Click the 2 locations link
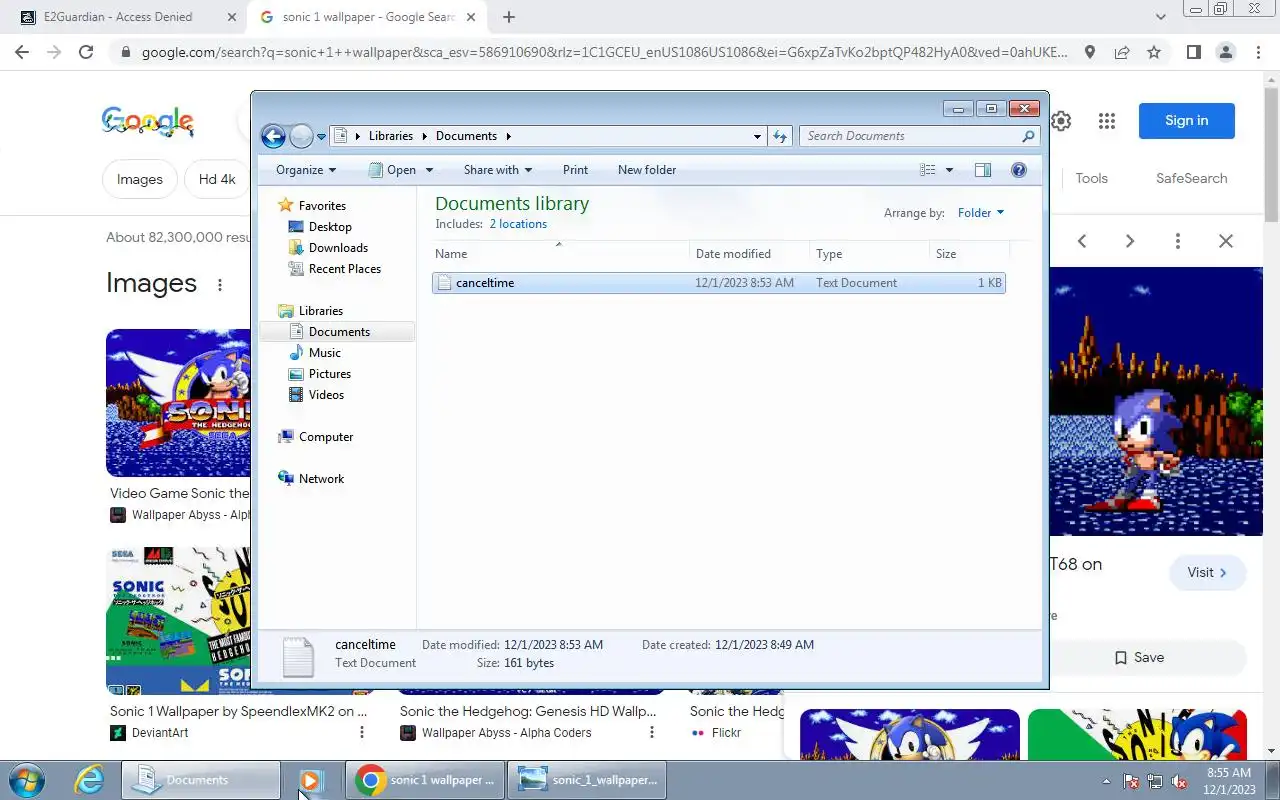The width and height of the screenshot is (1280, 800). [518, 224]
